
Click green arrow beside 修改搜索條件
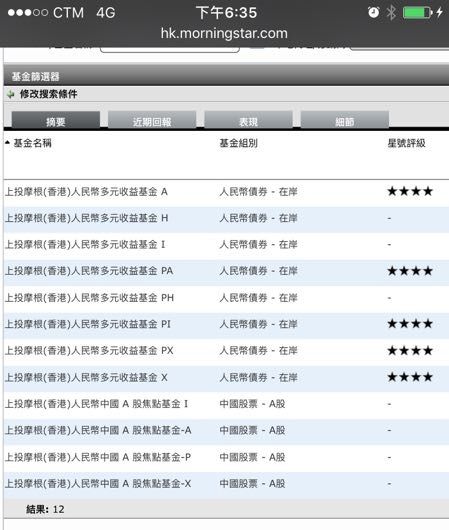pyautogui.click(x=10, y=94)
